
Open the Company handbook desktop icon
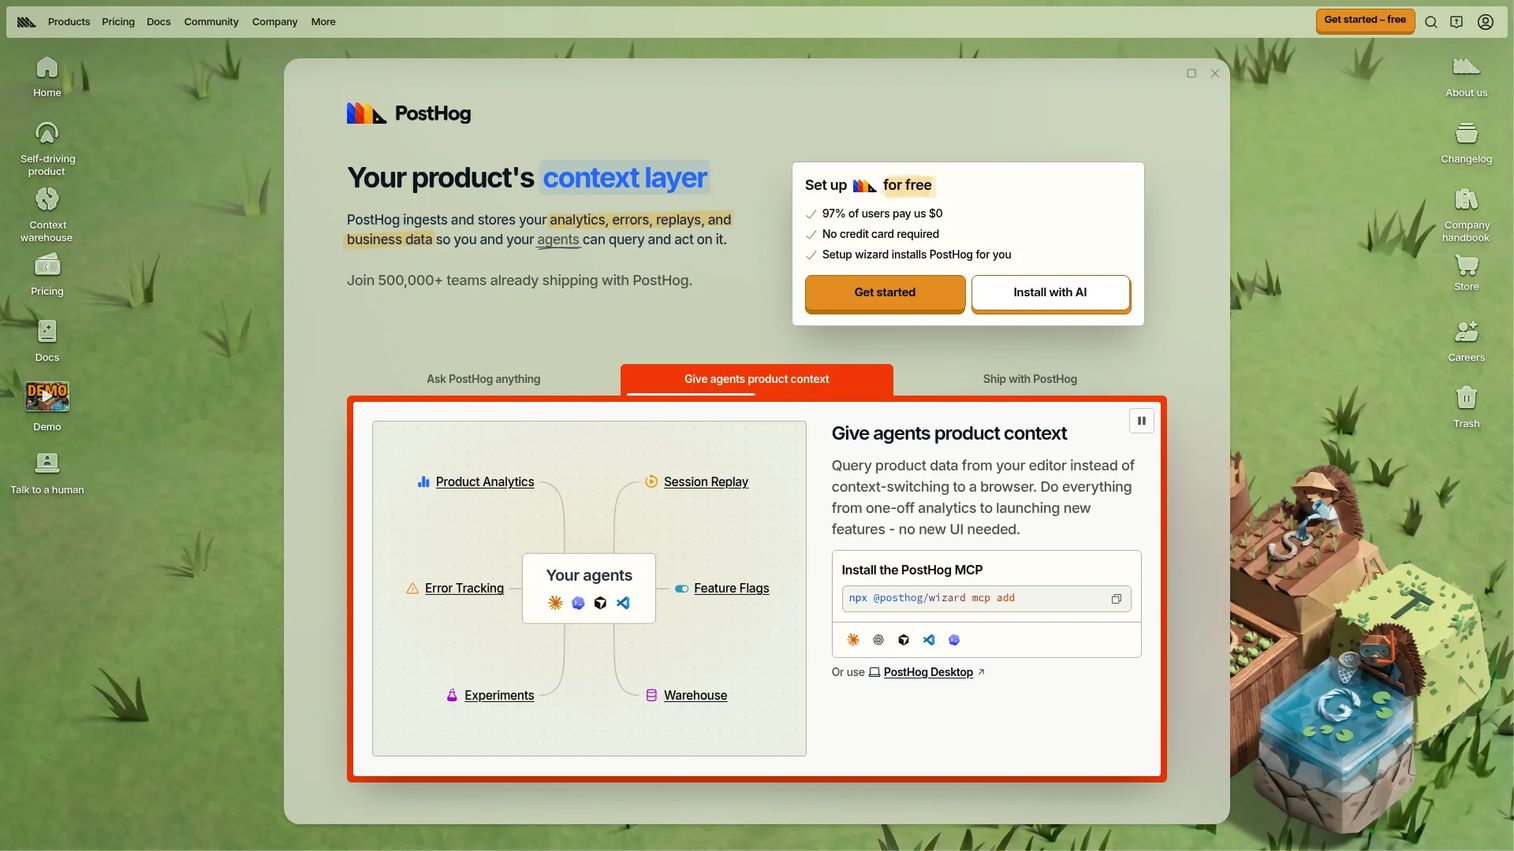click(x=1466, y=214)
